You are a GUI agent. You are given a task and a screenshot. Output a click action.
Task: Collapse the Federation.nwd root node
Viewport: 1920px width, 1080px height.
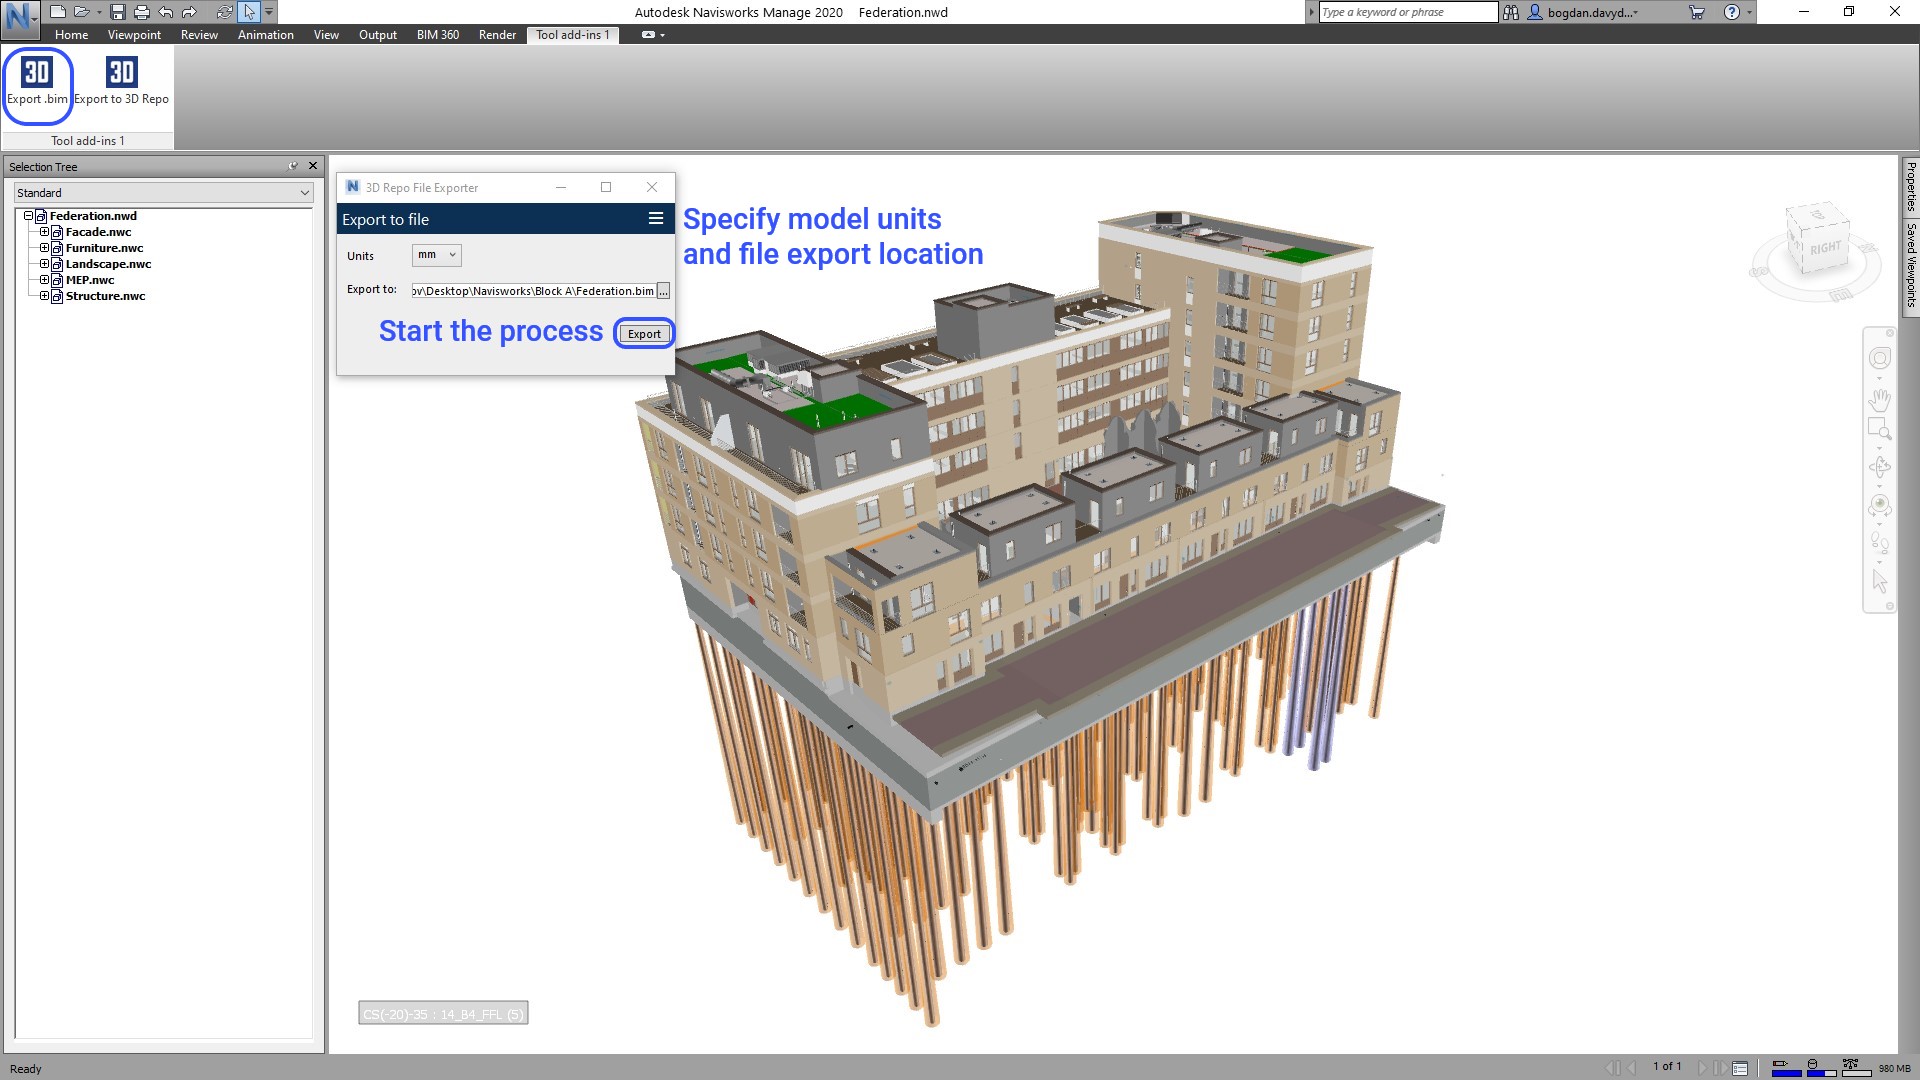[28, 216]
